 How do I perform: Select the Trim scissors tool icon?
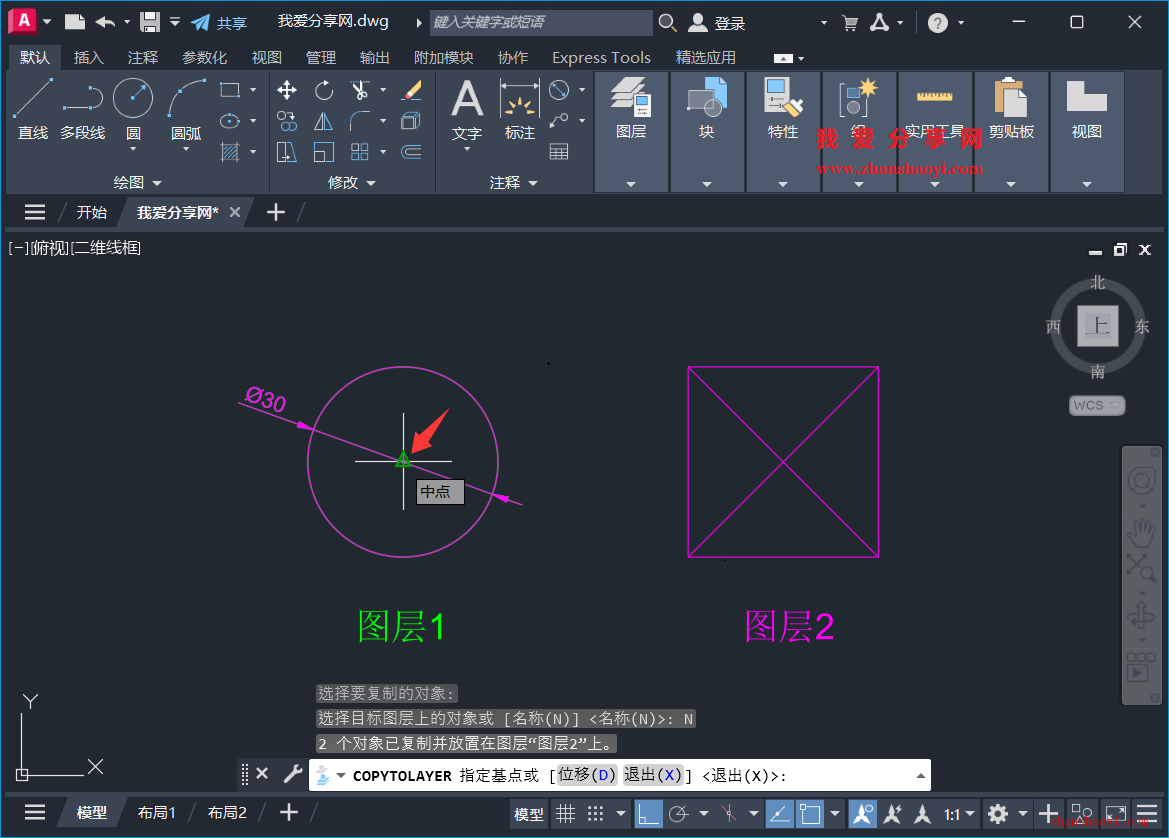click(x=360, y=90)
